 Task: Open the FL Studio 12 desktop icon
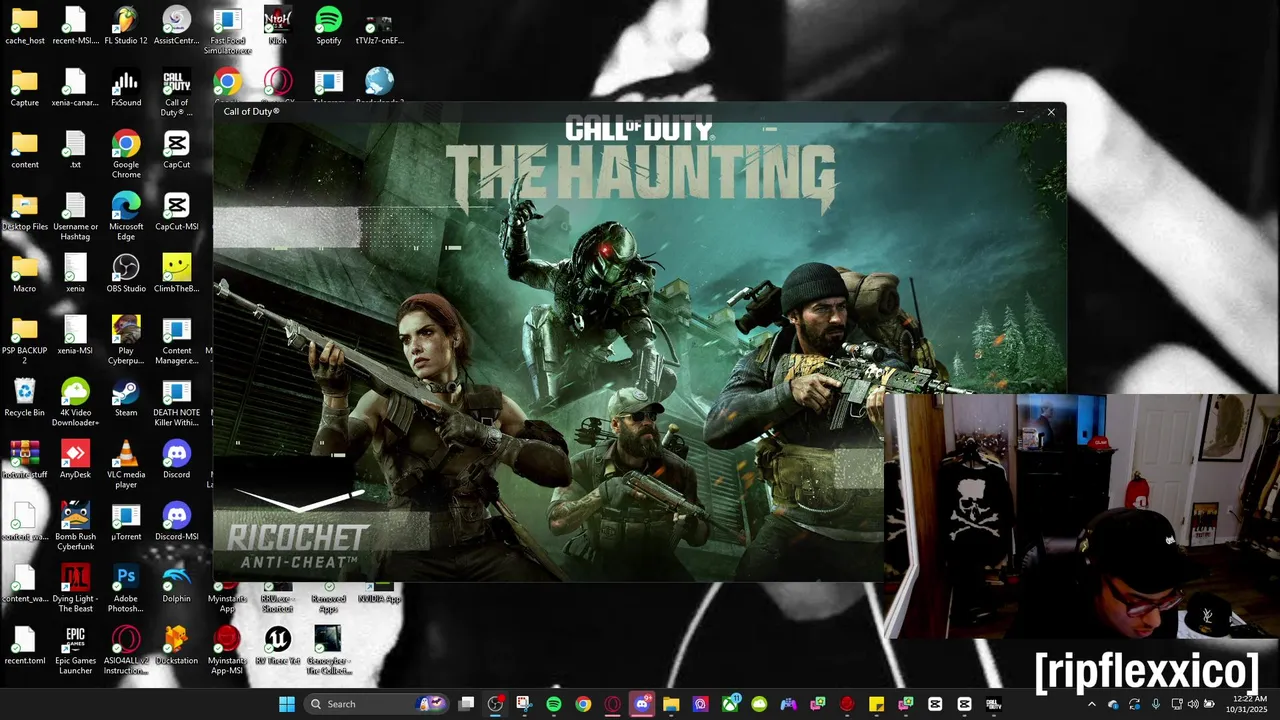point(126,27)
